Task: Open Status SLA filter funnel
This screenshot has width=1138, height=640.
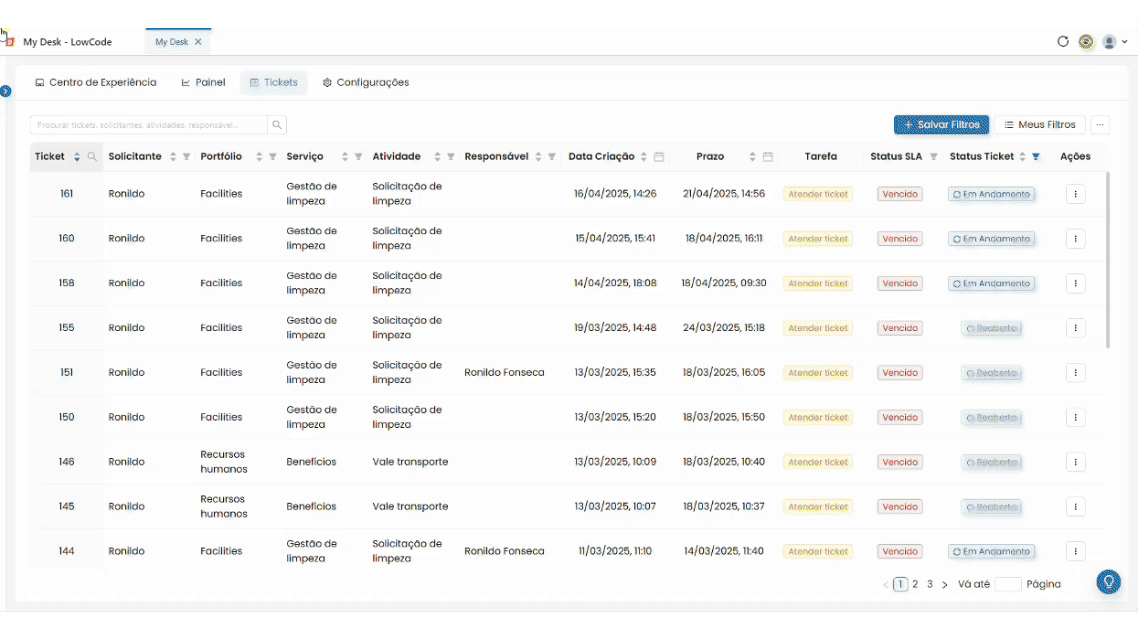Action: tap(933, 157)
